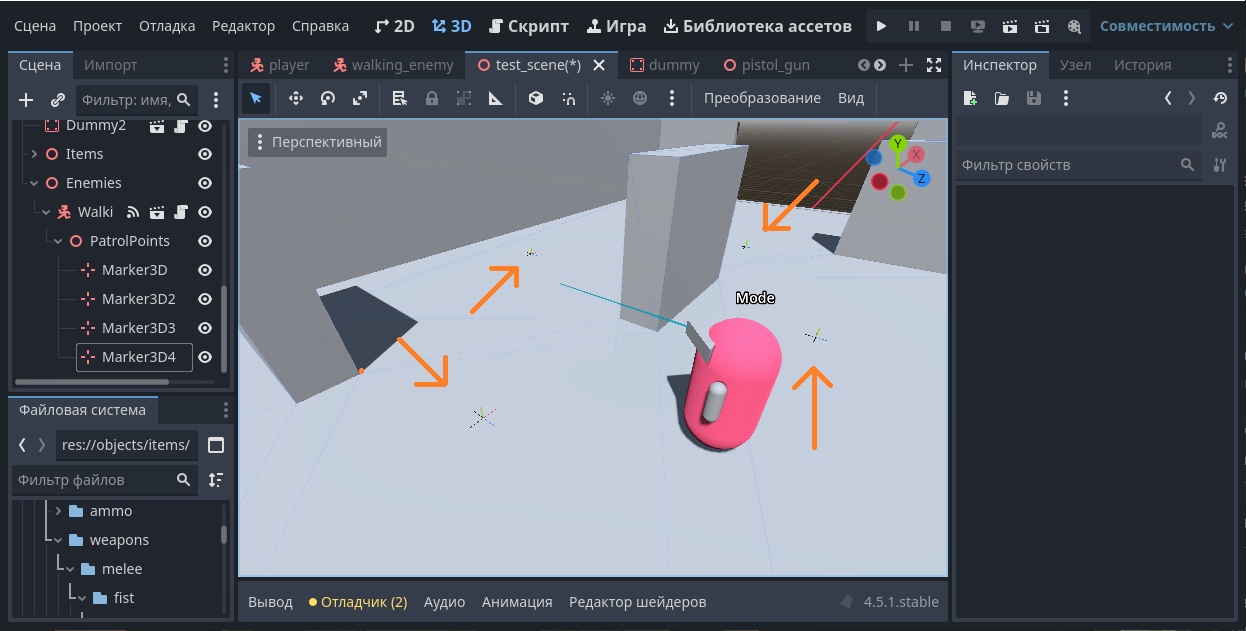Expand the Items node in scene tree
Screen dimensions: 1246x631
click(x=34, y=154)
